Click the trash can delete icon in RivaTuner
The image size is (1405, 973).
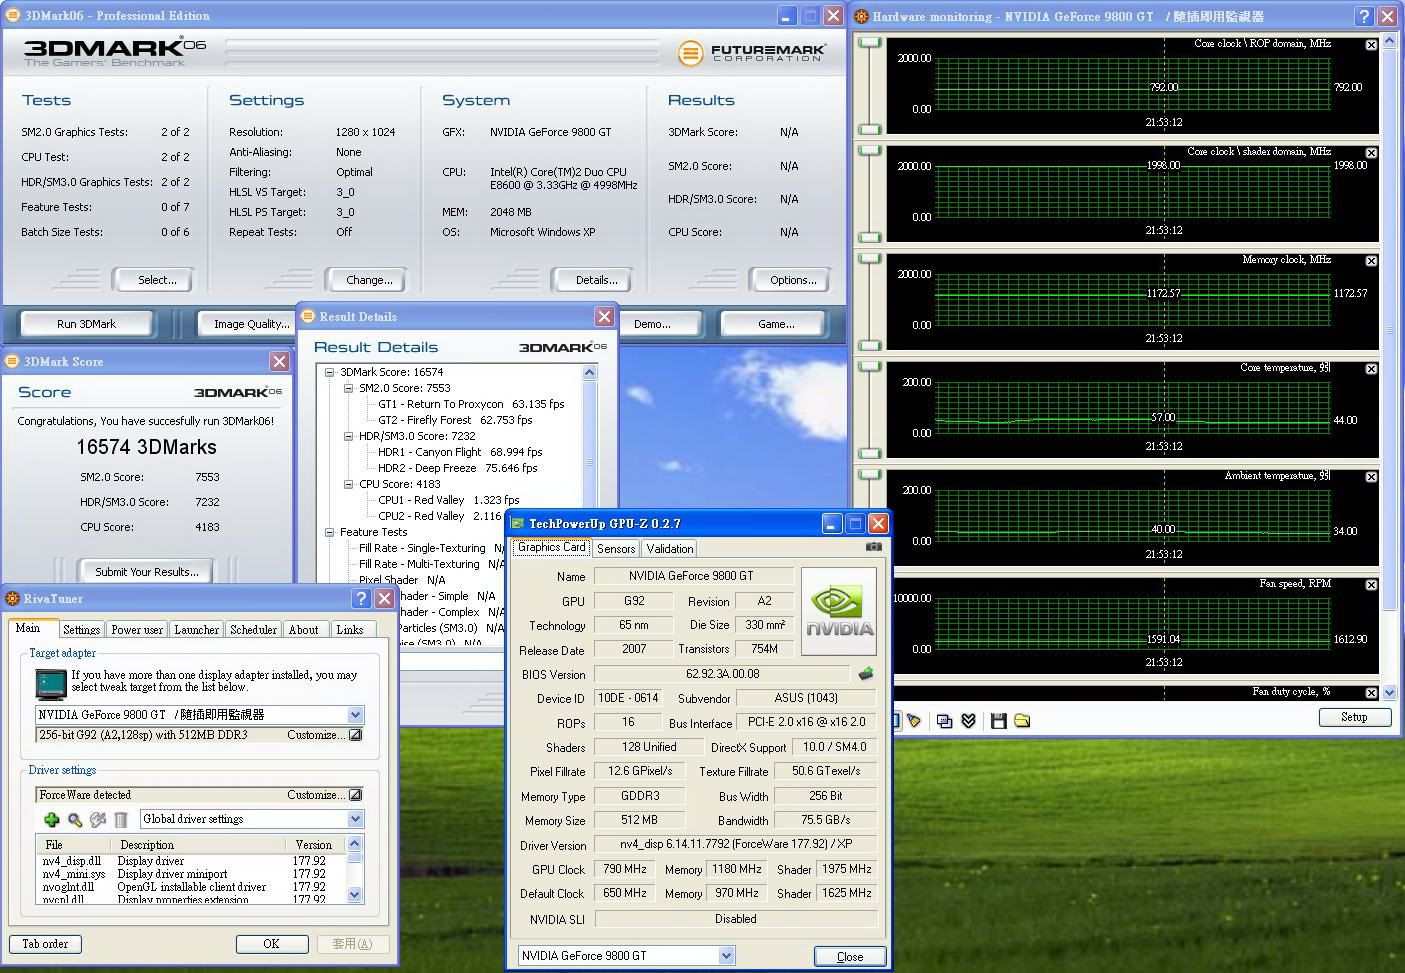point(121,820)
